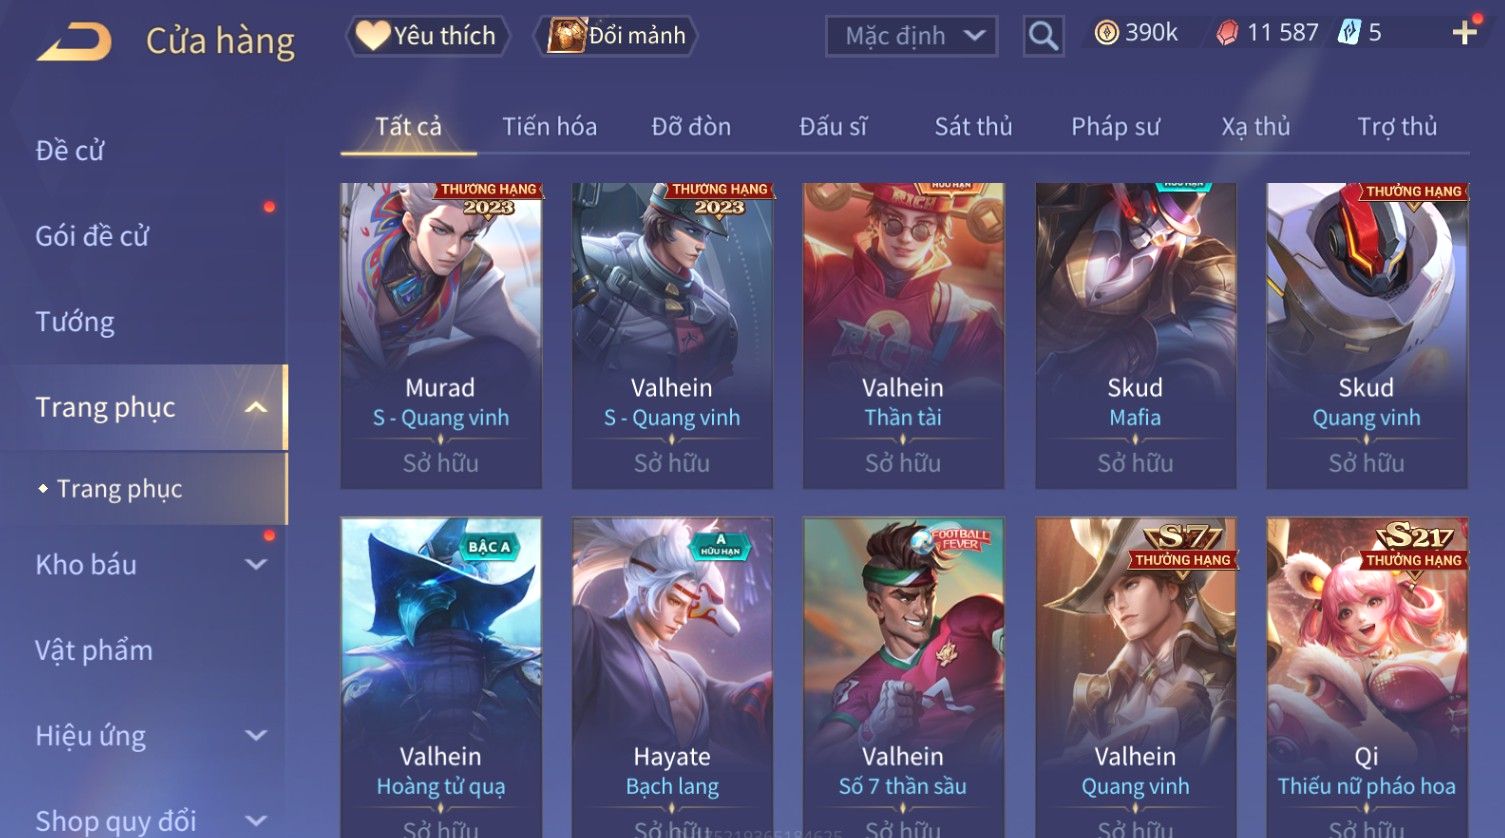
Task: Switch to the Sát thủ tab
Action: [x=973, y=127]
